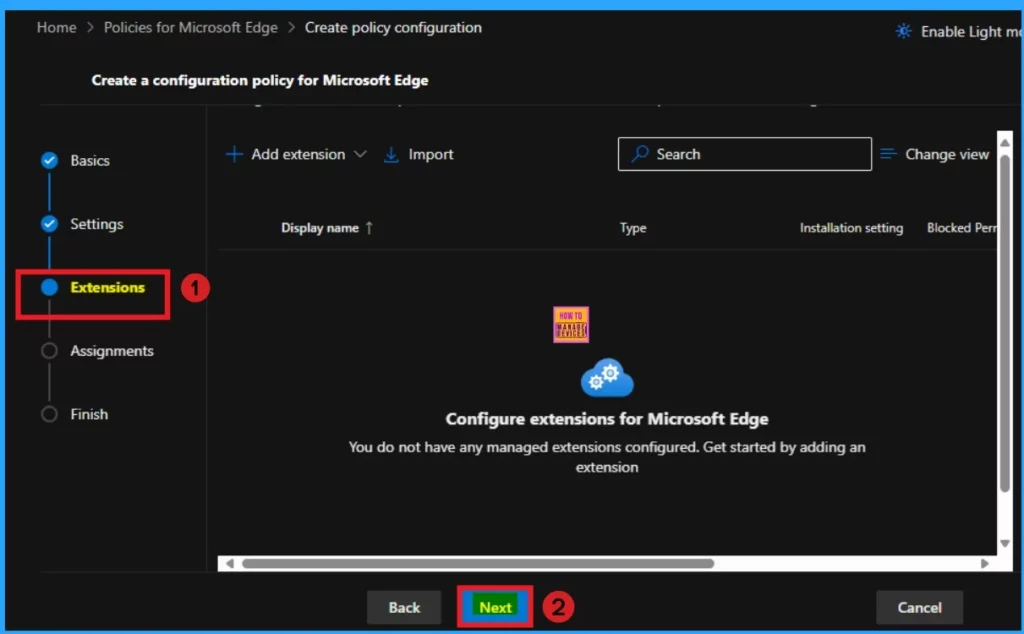Click the vertical scrollbar down arrow

[x=1004, y=543]
